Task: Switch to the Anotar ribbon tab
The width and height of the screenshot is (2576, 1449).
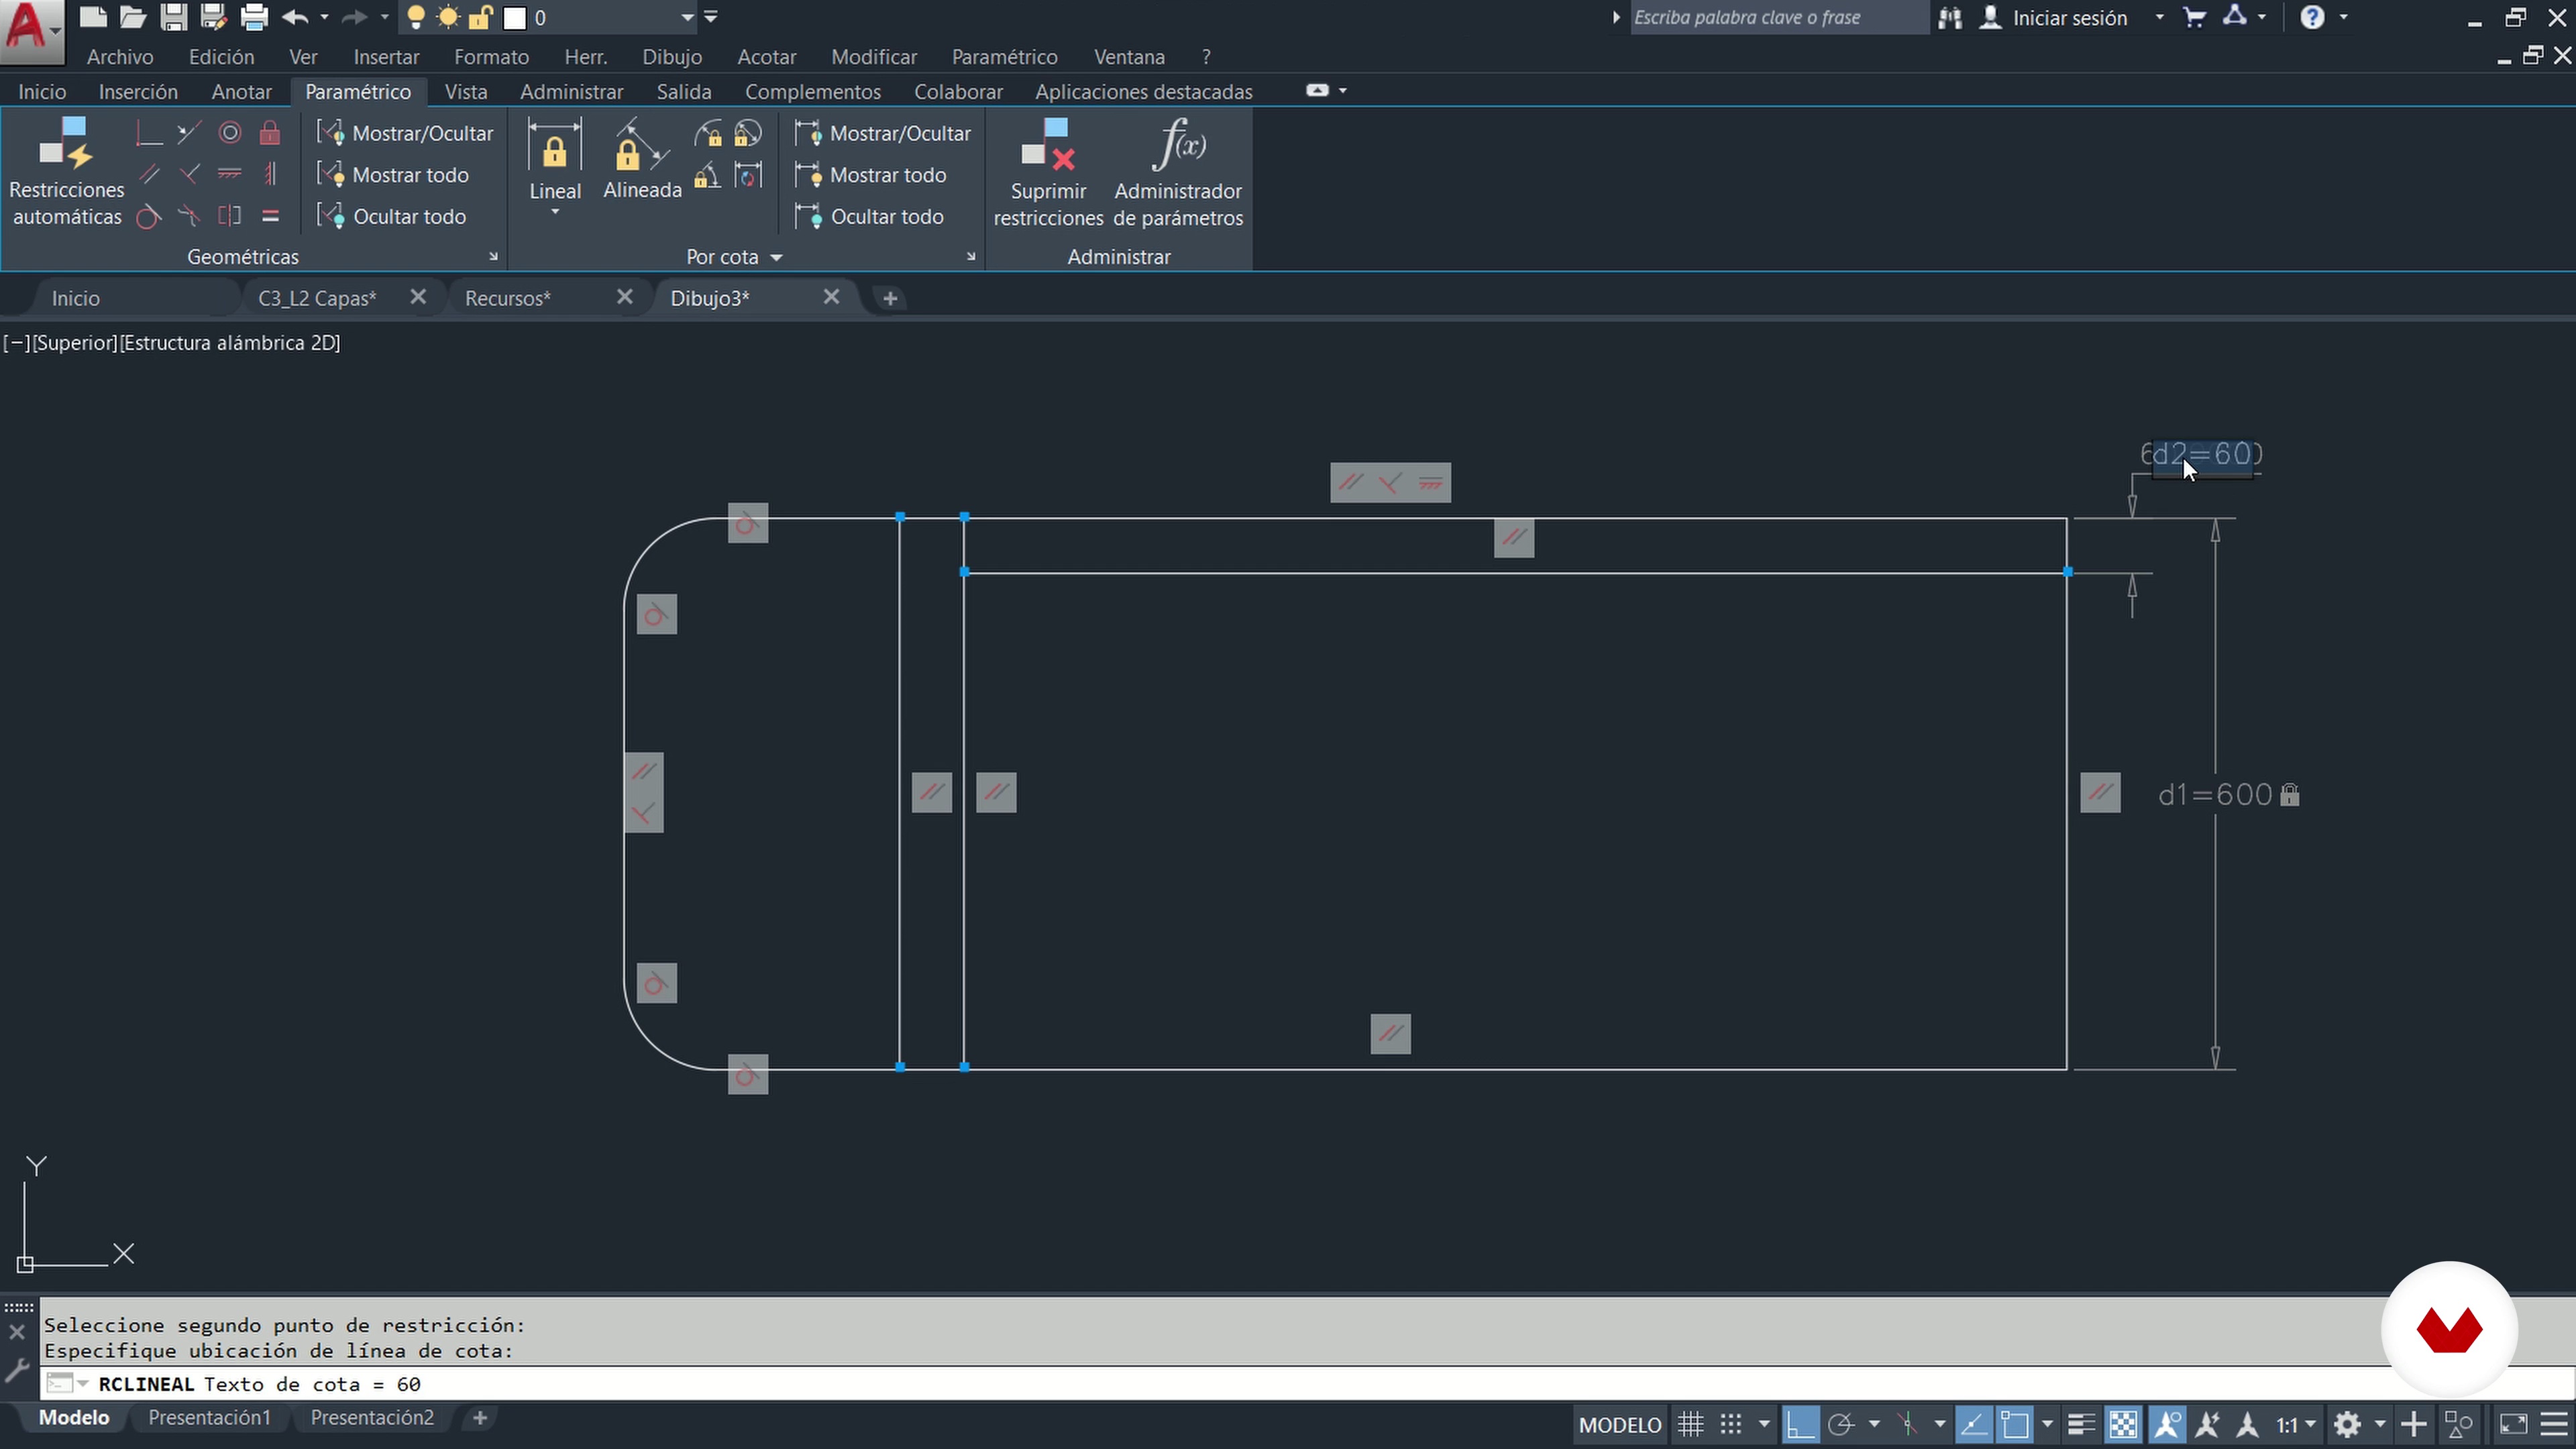Action: point(241,91)
